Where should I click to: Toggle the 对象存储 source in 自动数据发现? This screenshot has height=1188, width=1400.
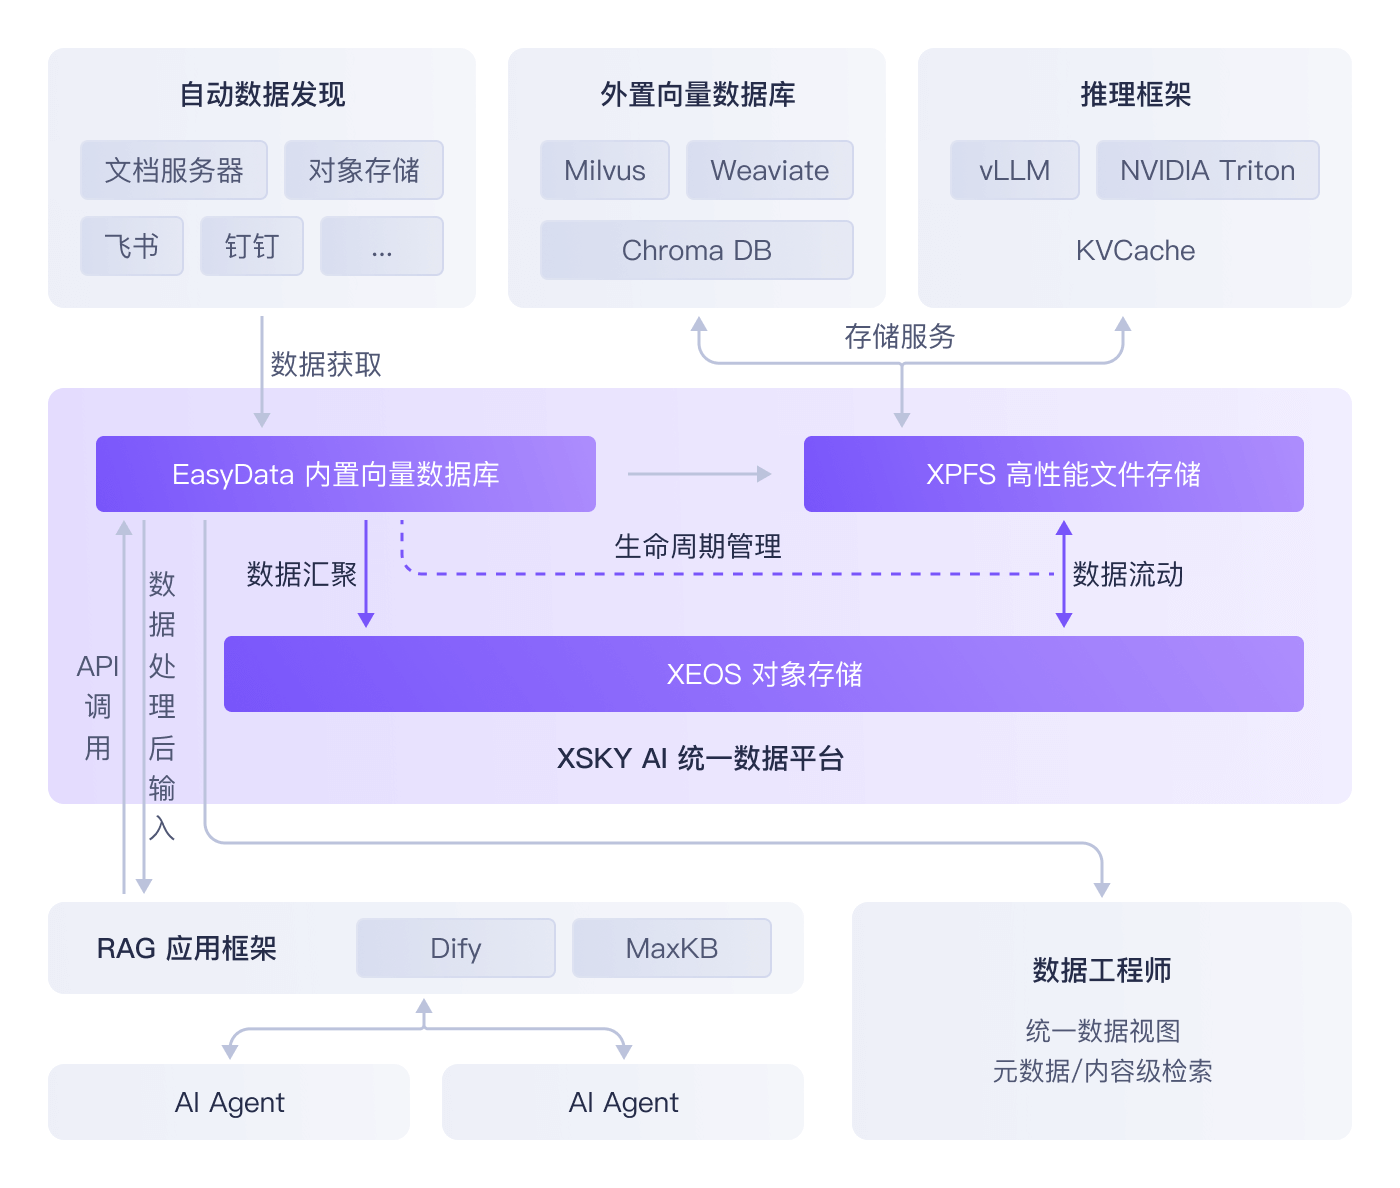pyautogui.click(x=363, y=170)
